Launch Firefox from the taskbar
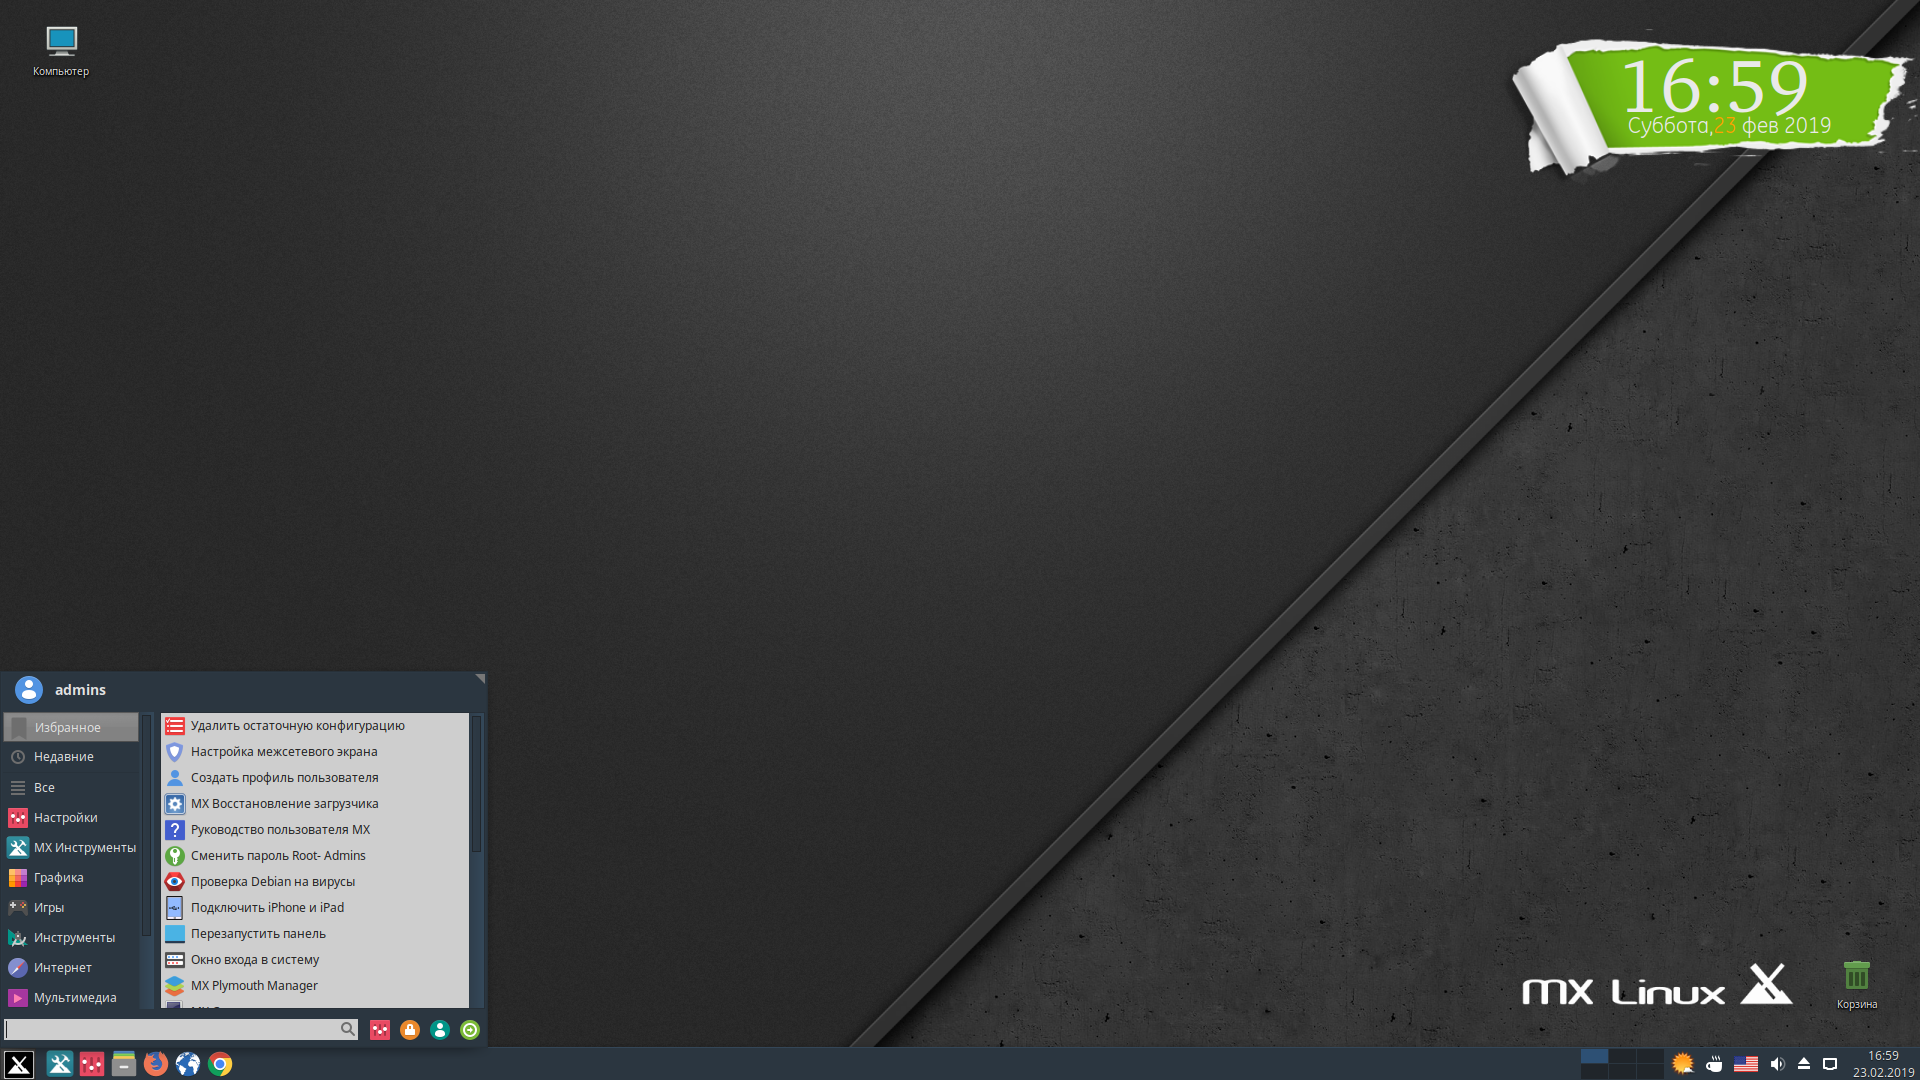This screenshot has width=1920, height=1080. pyautogui.click(x=156, y=1064)
